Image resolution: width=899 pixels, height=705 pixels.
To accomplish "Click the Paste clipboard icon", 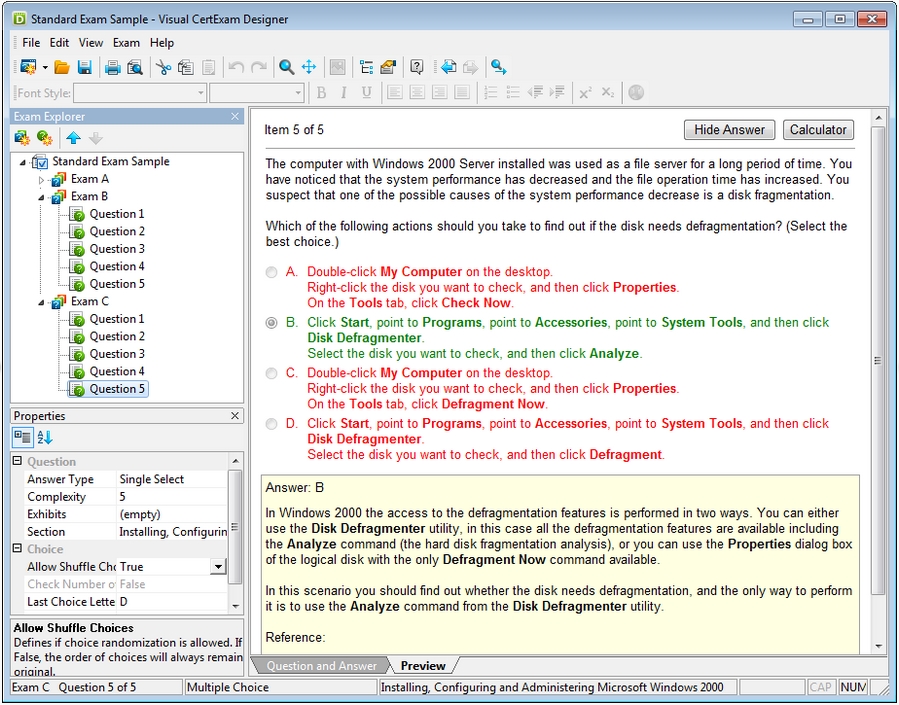I will [x=209, y=68].
